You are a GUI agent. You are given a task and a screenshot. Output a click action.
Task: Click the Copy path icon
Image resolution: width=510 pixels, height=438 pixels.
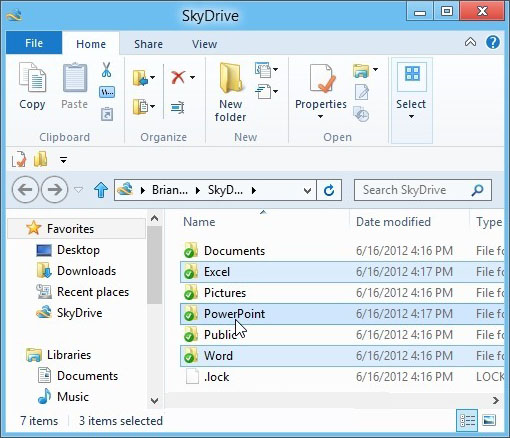coord(107,92)
